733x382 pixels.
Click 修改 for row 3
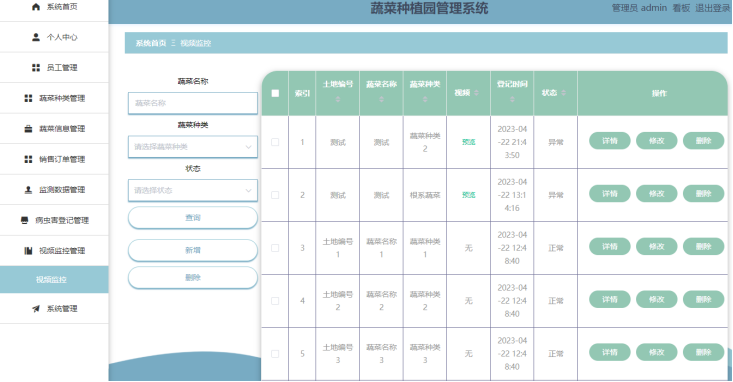[x=656, y=246]
